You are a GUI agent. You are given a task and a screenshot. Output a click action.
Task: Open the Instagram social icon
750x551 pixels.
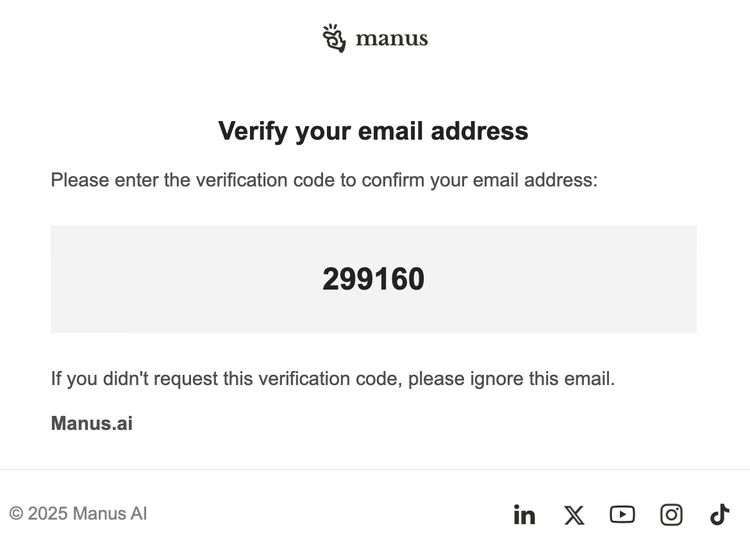[671, 515]
